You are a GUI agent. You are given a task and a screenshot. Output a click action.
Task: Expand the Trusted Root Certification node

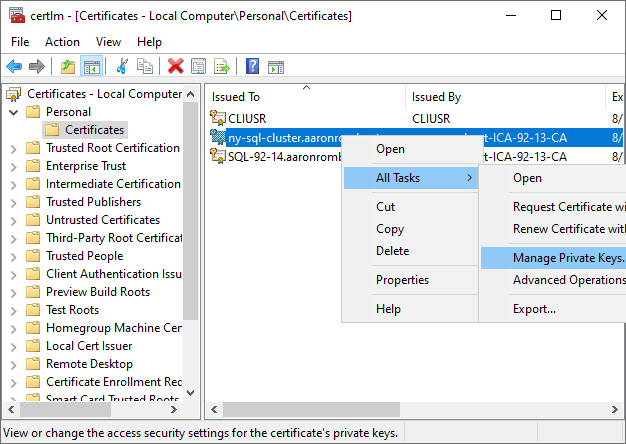[13, 148]
